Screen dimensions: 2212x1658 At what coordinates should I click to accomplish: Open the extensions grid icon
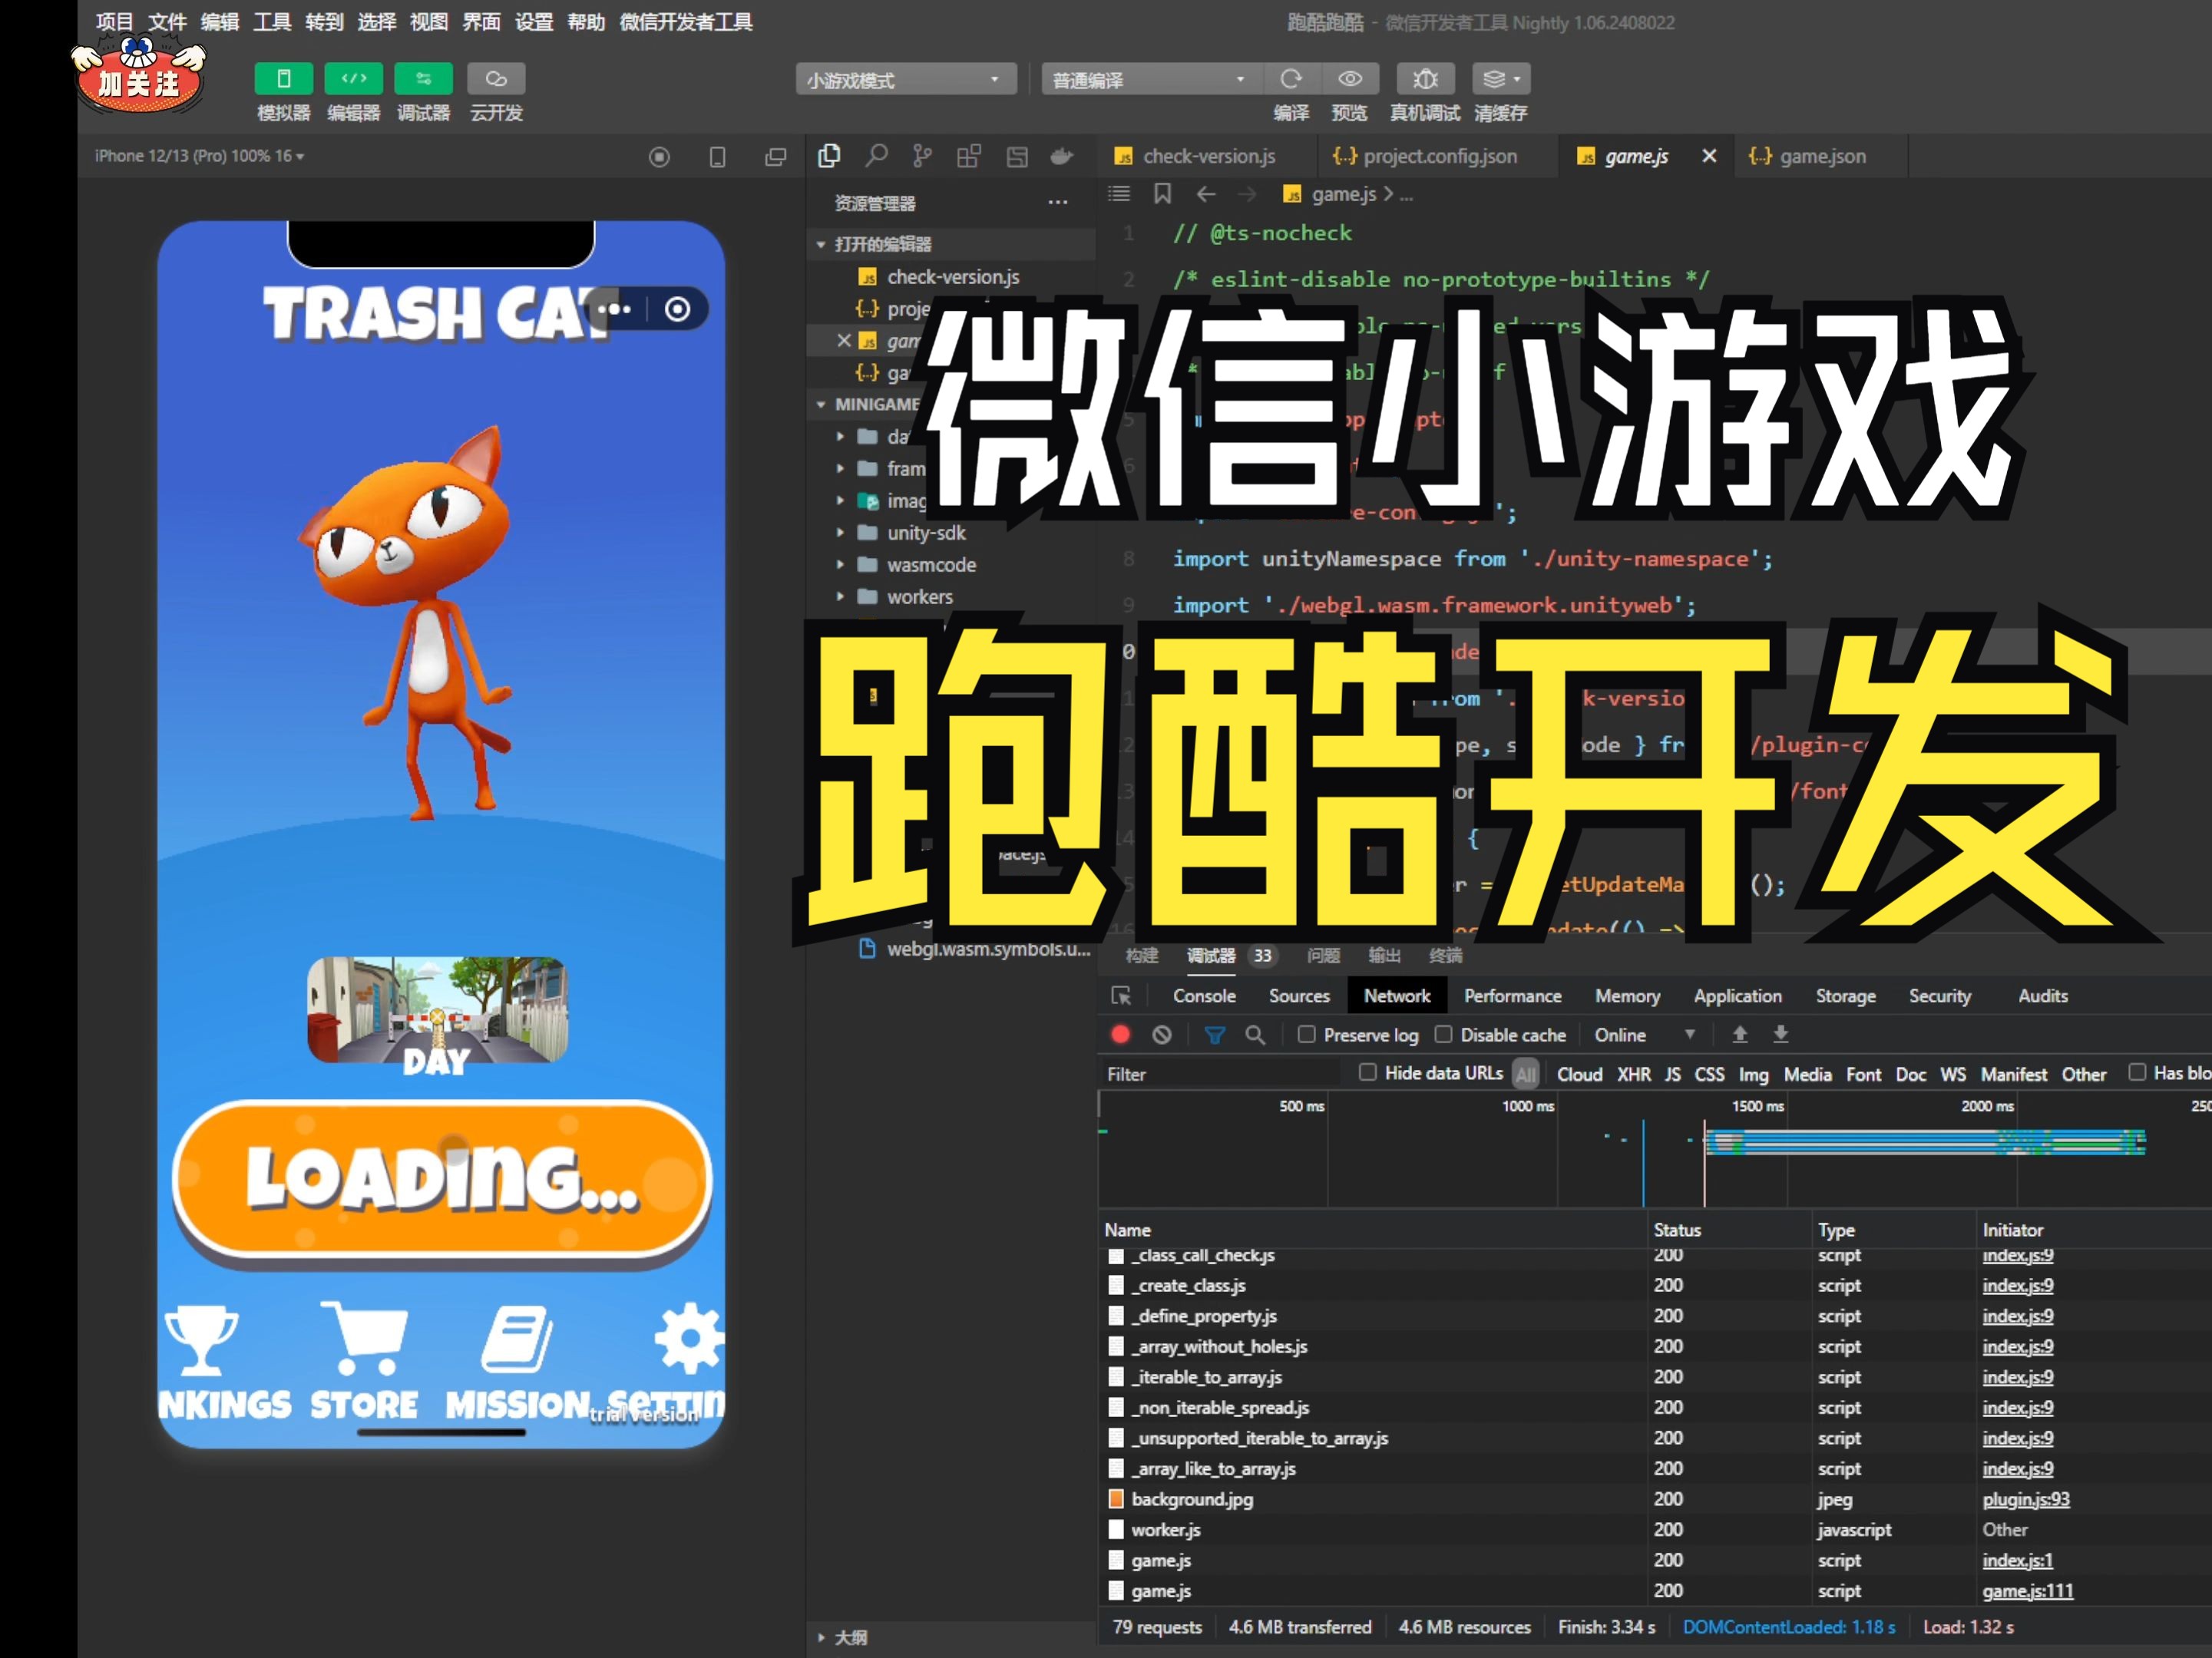(x=968, y=156)
